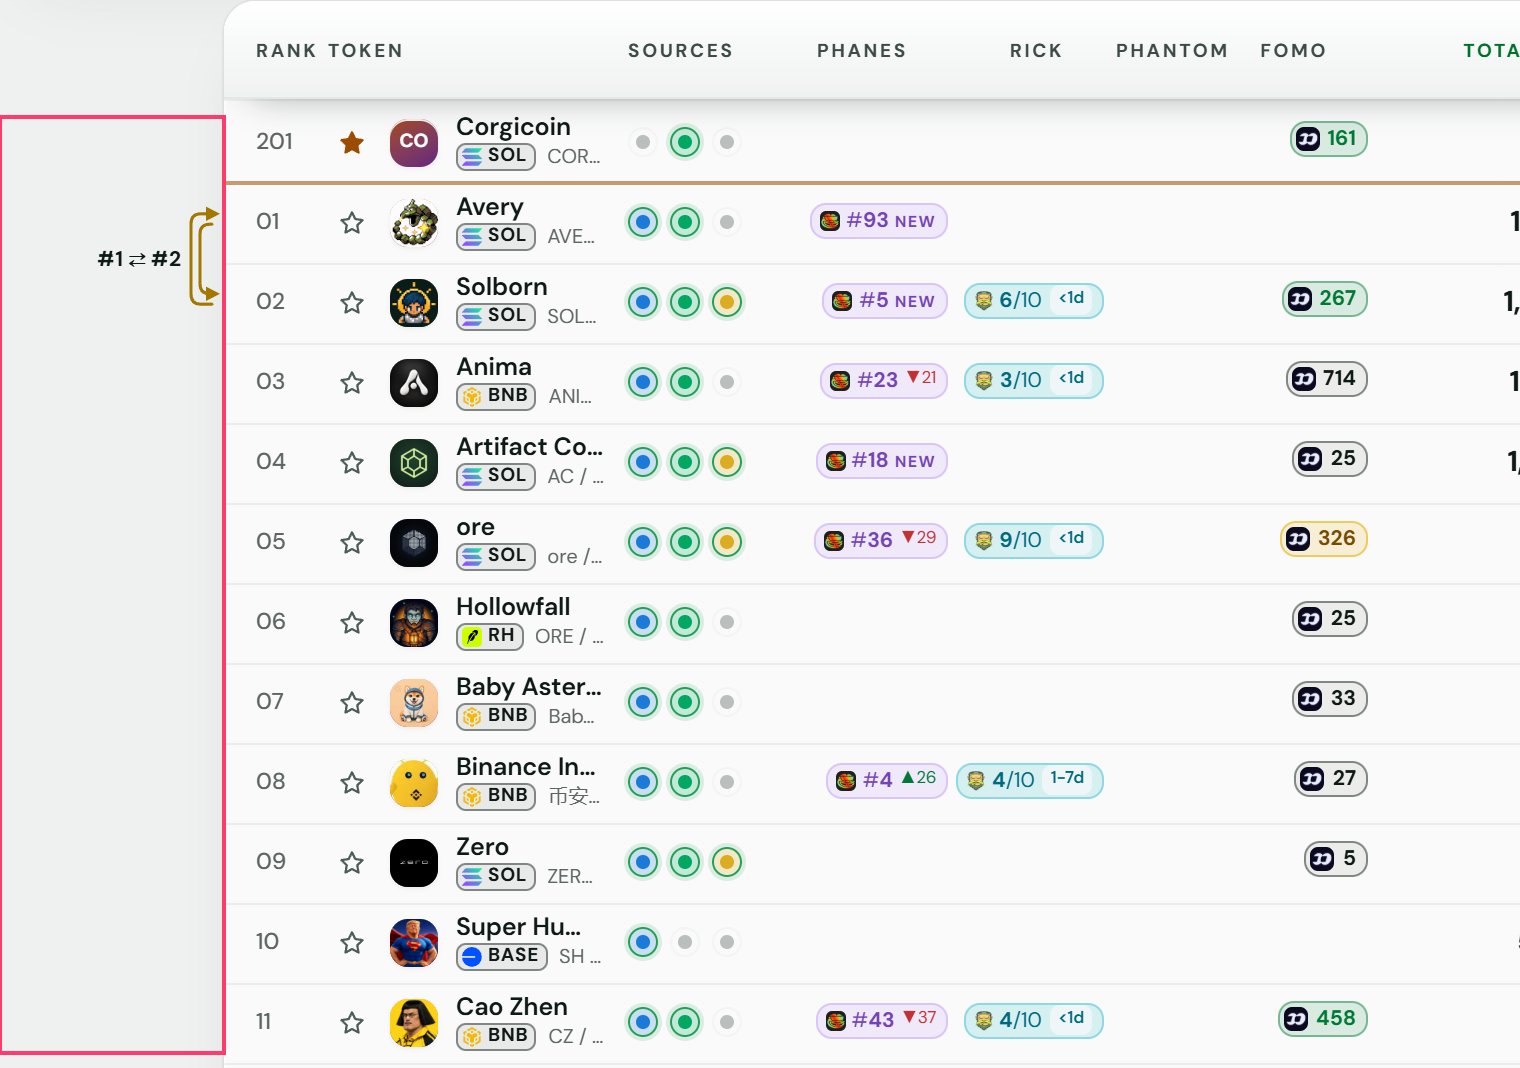Click the 458 FOMO badge for Cao Zhen
The width and height of the screenshot is (1520, 1068).
(1322, 1019)
